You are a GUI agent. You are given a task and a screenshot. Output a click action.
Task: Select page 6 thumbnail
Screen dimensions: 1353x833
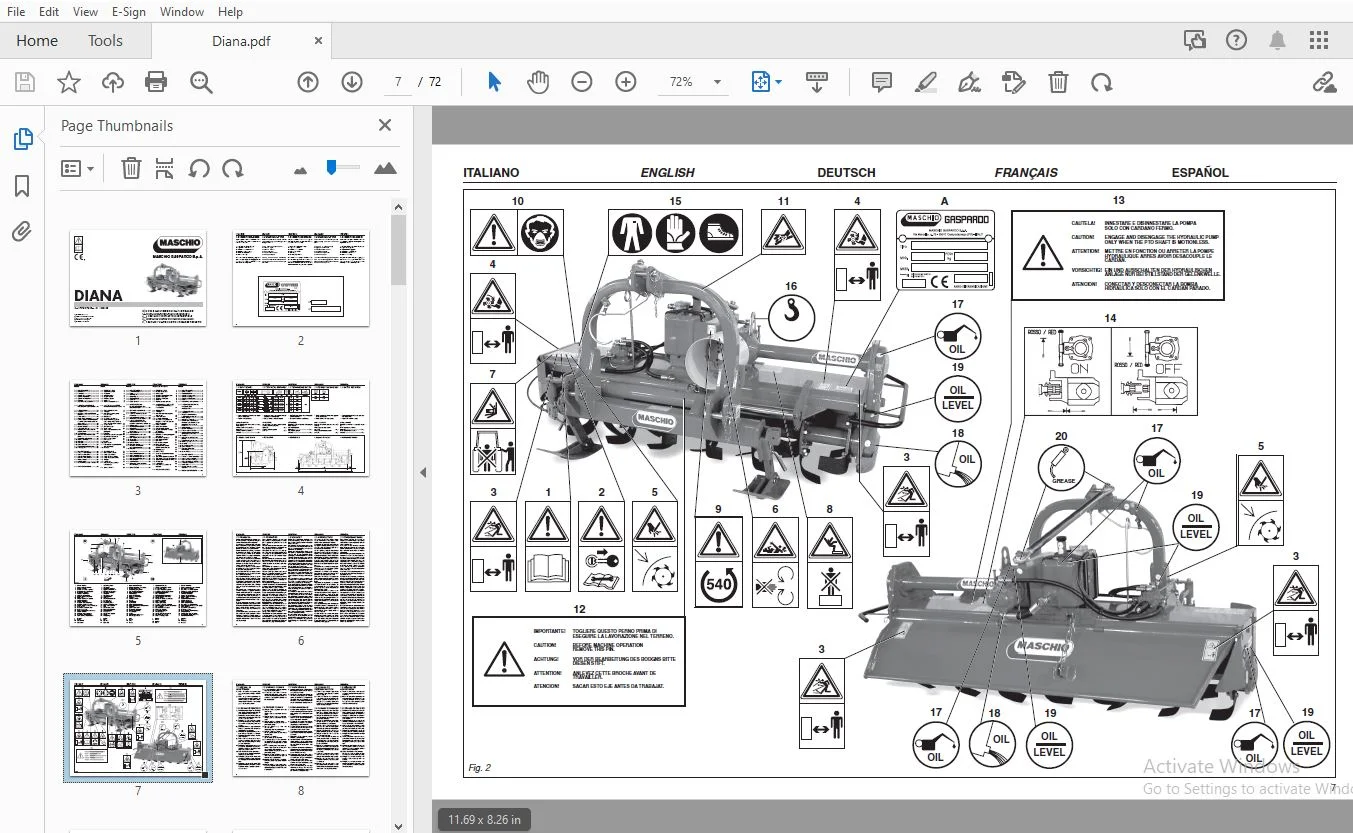301,578
